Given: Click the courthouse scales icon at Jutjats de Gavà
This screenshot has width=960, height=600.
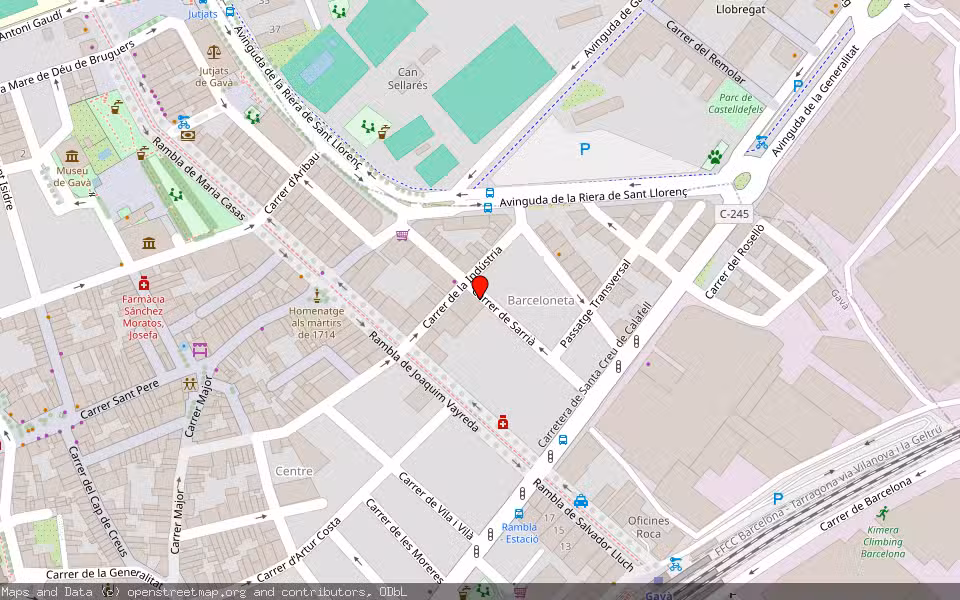Looking at the screenshot, I should (214, 52).
